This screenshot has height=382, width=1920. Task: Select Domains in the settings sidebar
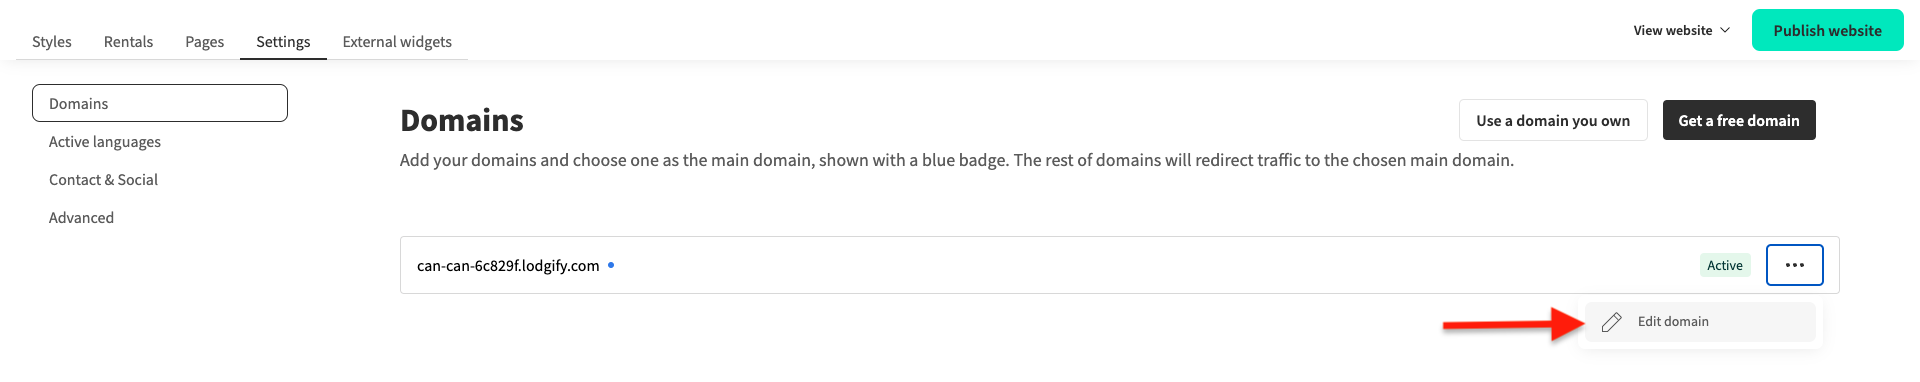[160, 103]
